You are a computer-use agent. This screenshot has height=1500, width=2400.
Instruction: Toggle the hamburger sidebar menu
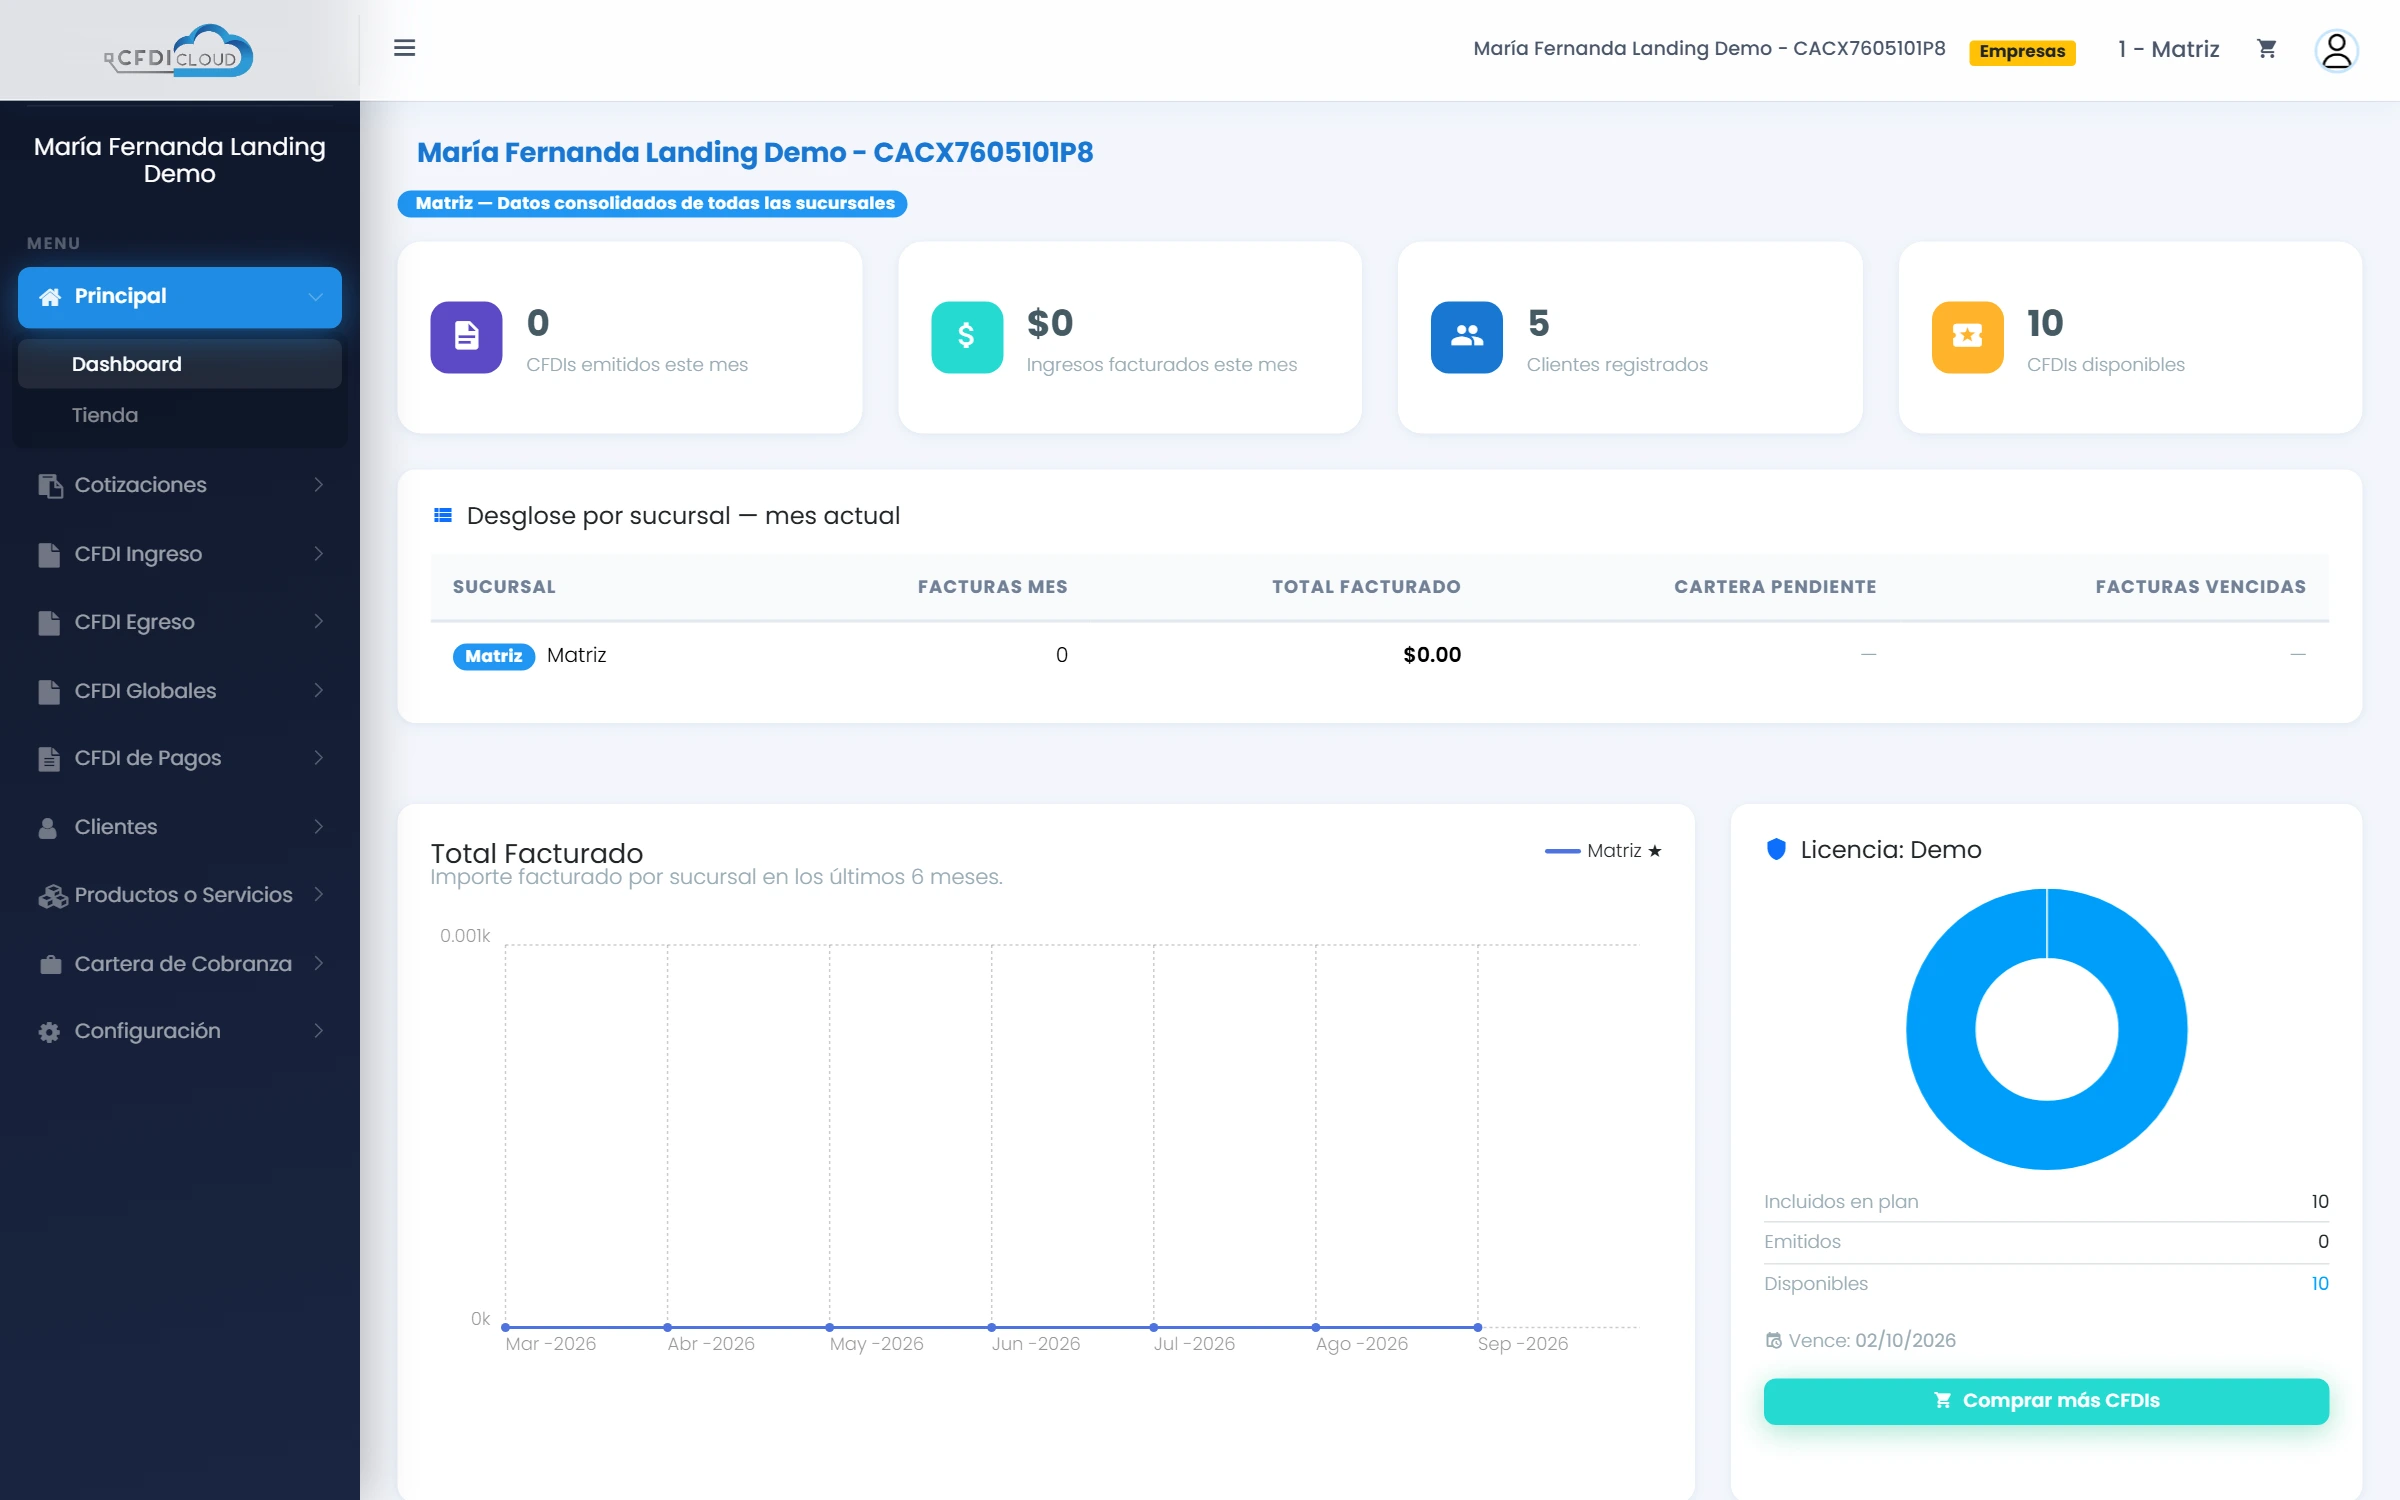[404, 48]
